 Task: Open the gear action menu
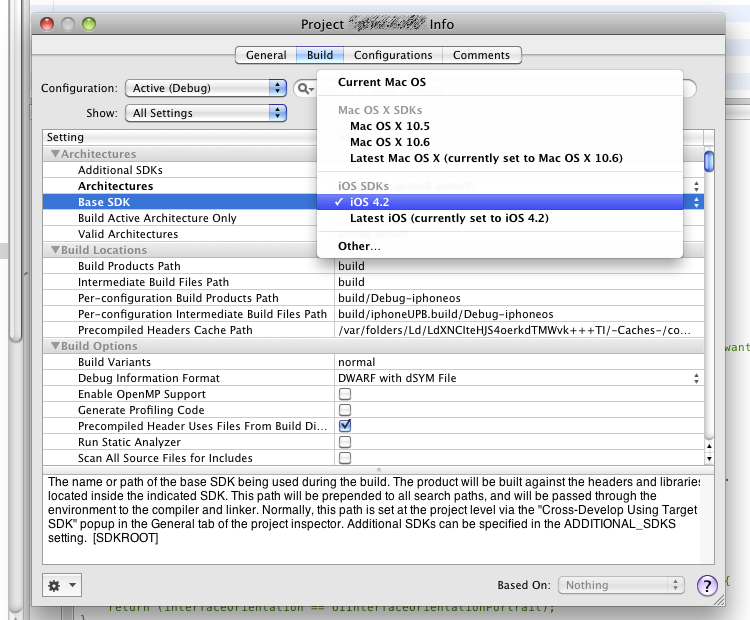click(x=62, y=585)
